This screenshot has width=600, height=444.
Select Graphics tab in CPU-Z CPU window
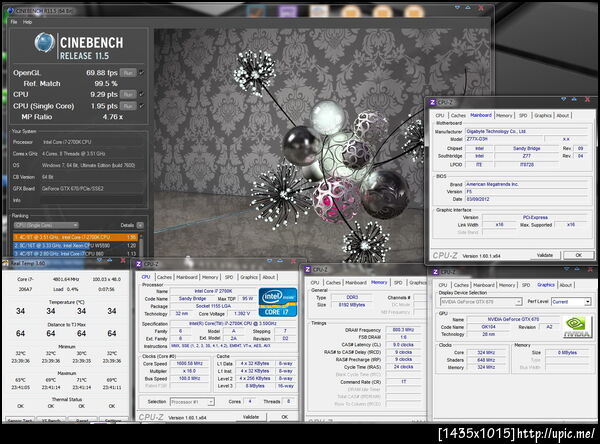249,277
